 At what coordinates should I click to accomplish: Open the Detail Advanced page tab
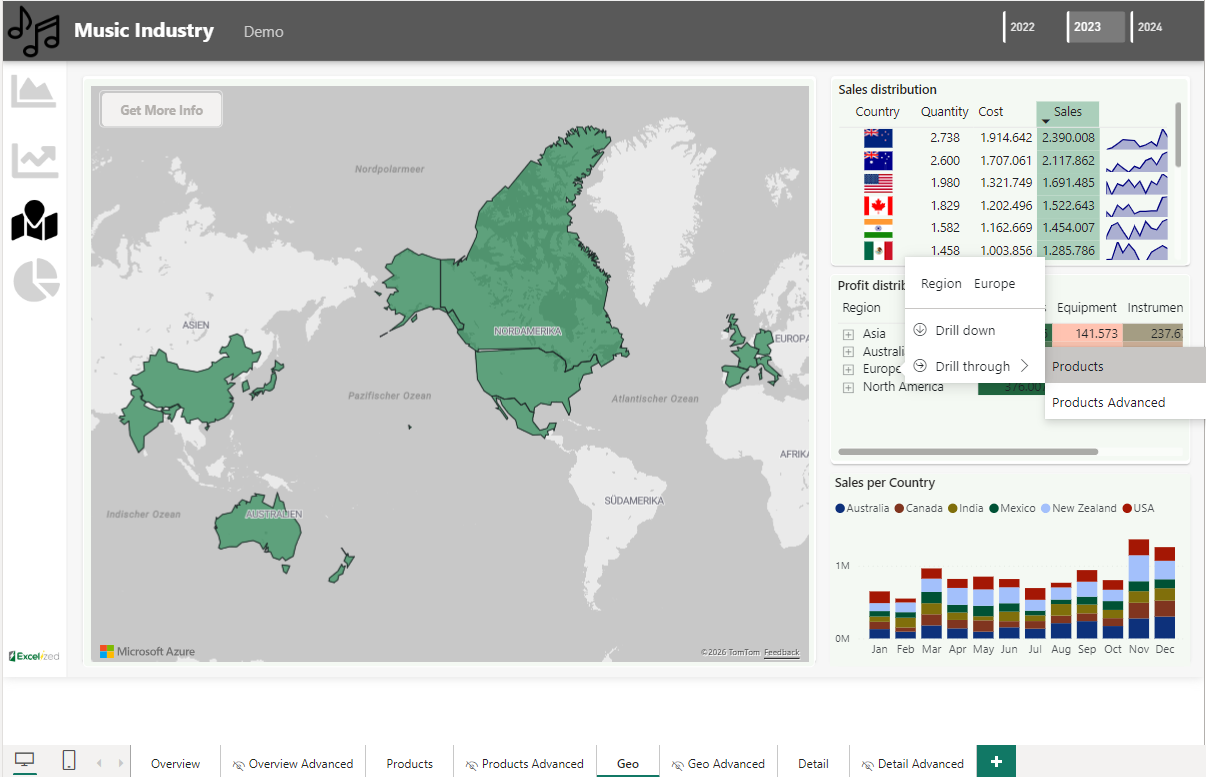pos(912,763)
